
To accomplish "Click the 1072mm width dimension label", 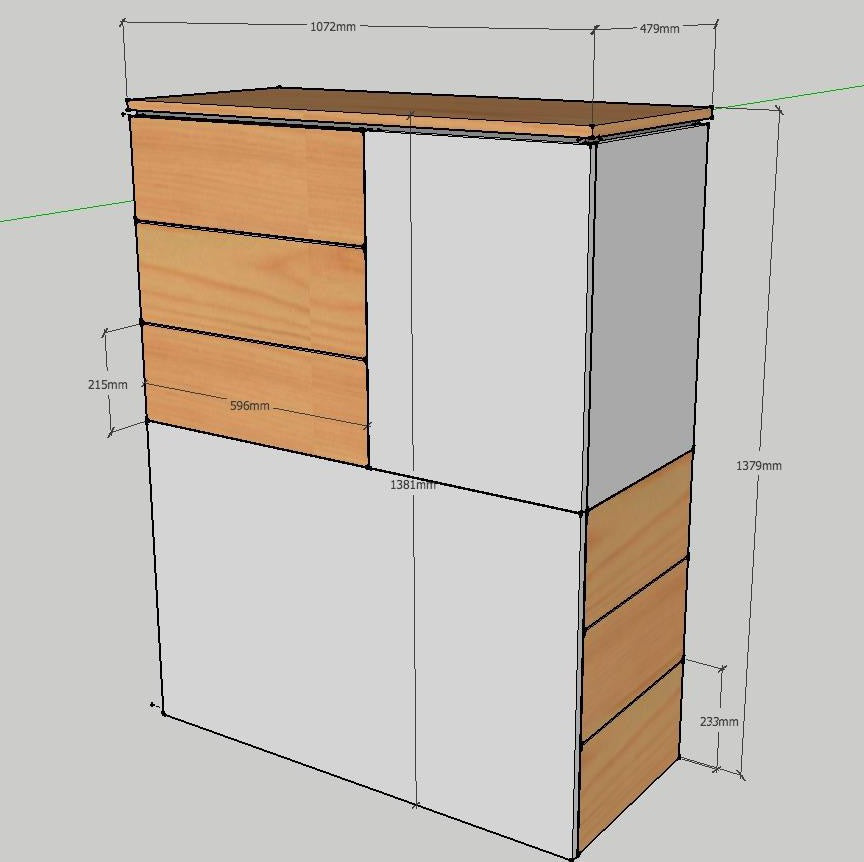I will coord(332,26).
